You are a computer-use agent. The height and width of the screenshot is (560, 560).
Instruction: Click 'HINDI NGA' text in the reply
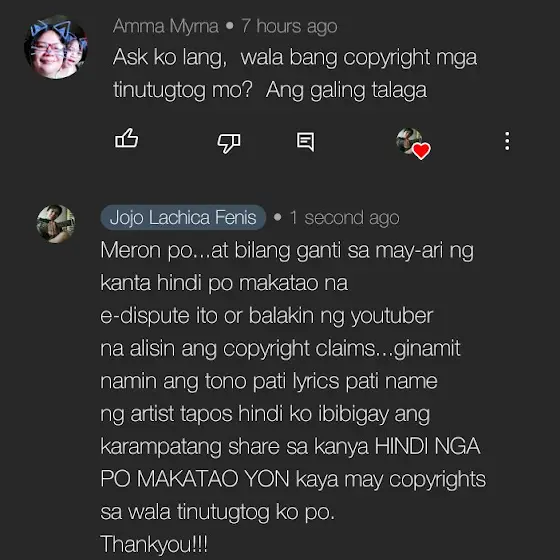point(428,446)
